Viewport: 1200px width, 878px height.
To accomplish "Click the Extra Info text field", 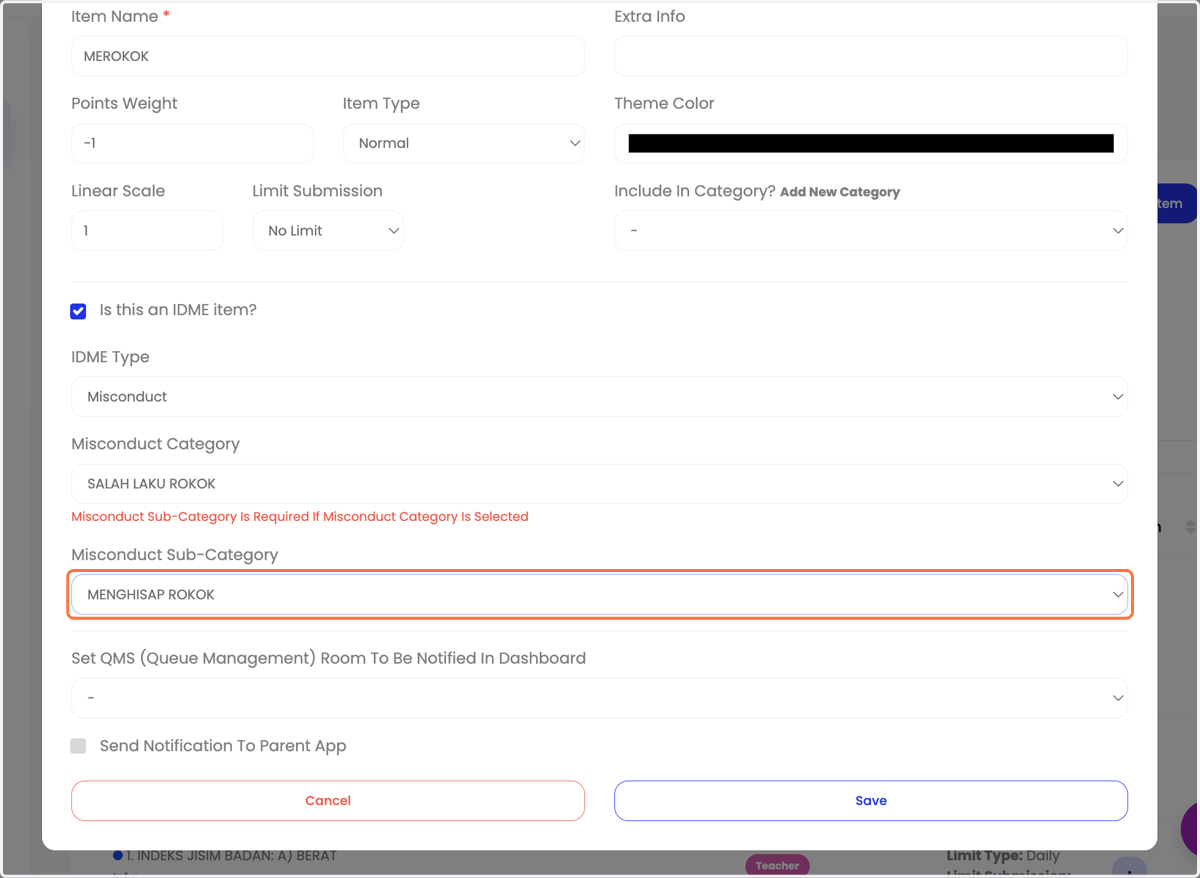I will tap(871, 56).
